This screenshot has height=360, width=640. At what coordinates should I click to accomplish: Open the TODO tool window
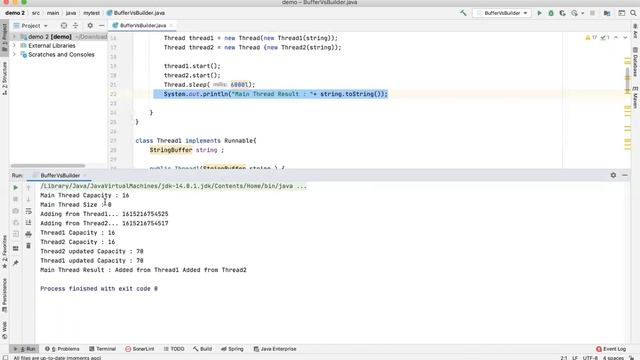click(x=174, y=349)
